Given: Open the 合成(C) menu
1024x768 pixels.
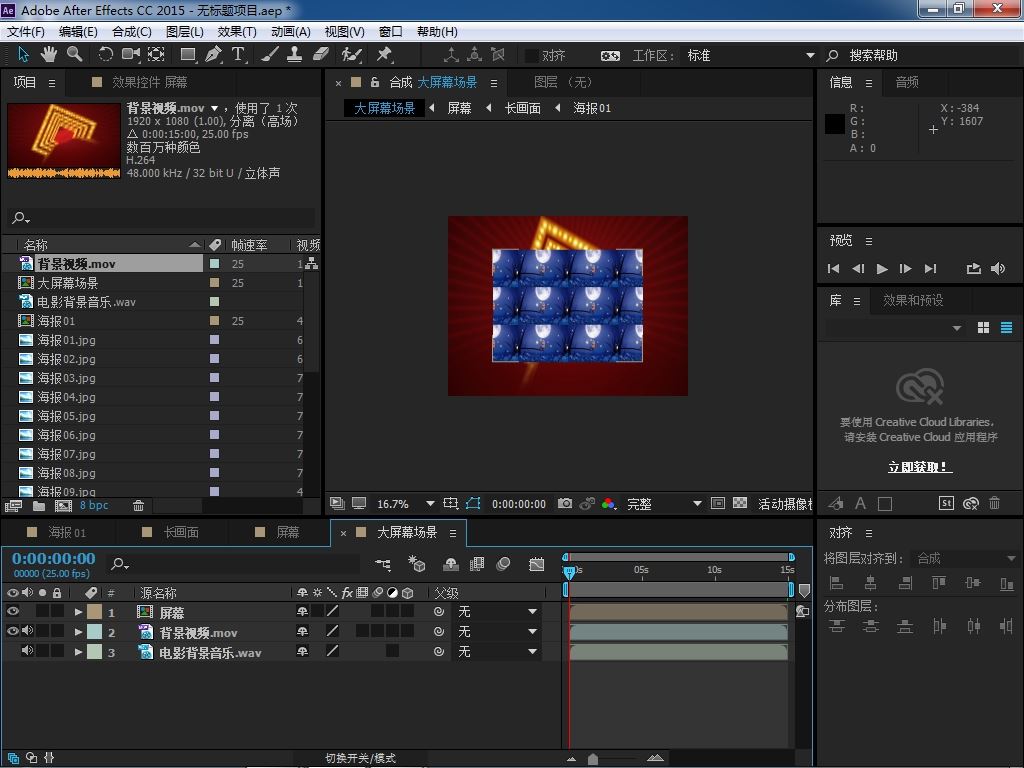Looking at the screenshot, I should (x=131, y=32).
